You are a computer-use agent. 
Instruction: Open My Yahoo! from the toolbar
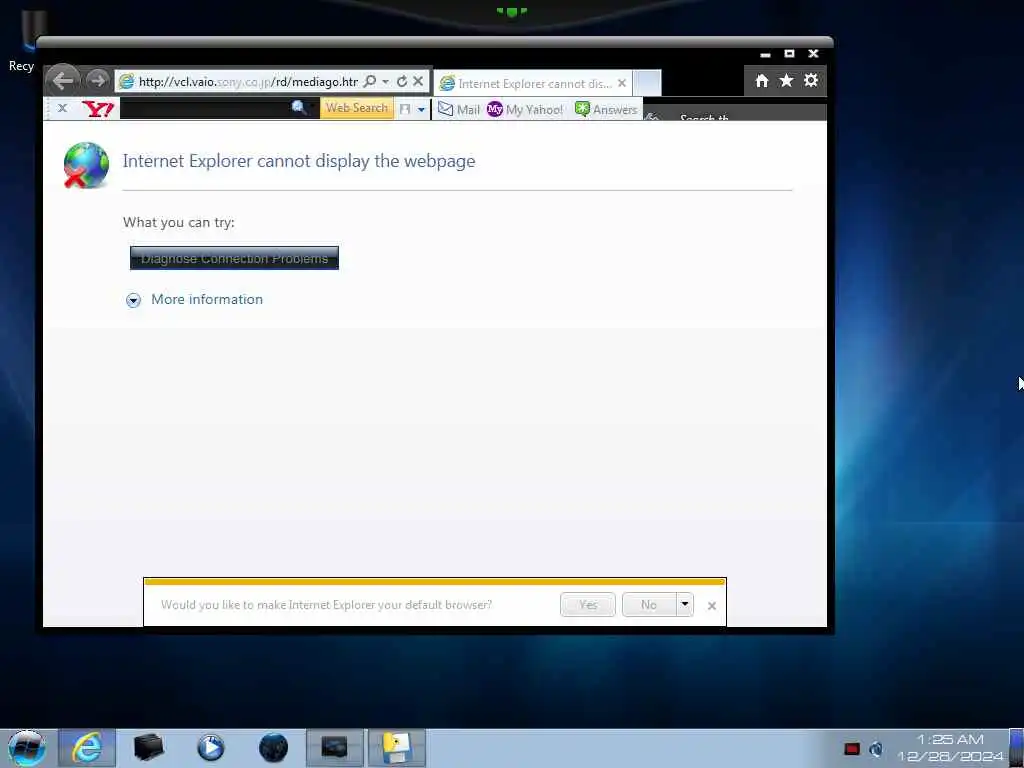525,109
